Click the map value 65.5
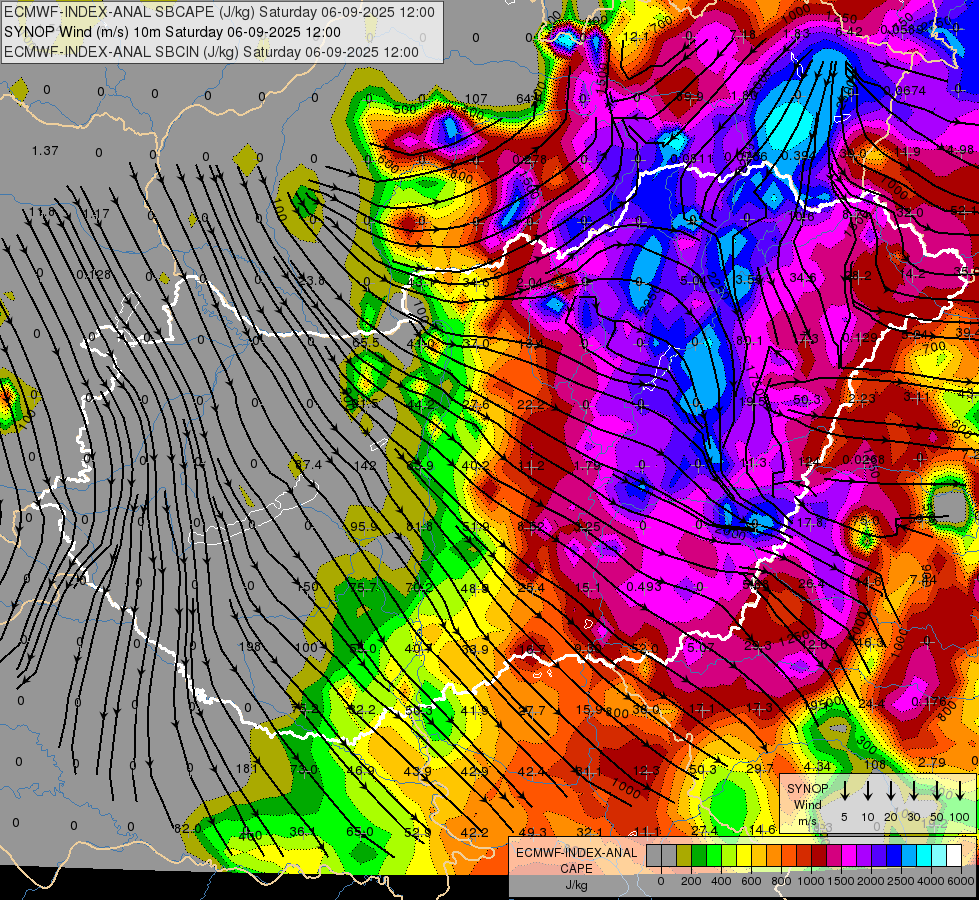Screen dimensions: 979x900 click(366, 342)
